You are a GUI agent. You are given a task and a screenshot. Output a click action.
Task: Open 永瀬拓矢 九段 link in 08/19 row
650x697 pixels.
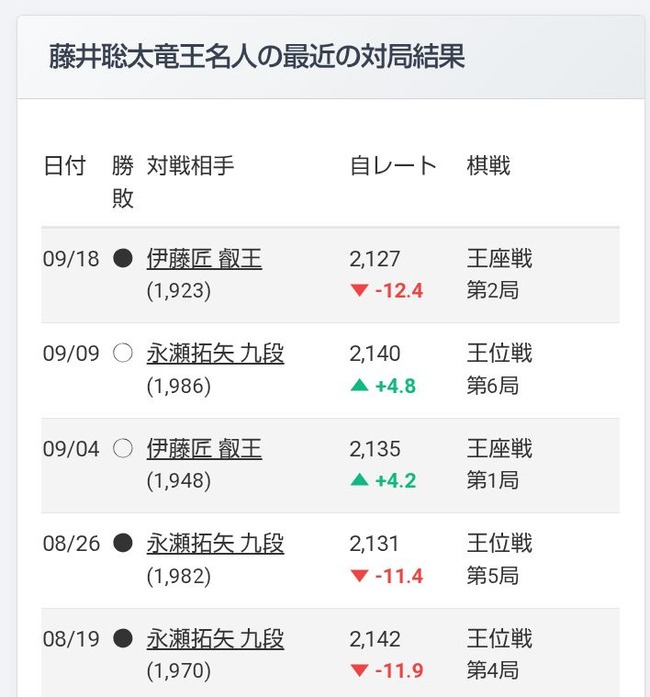tap(215, 639)
